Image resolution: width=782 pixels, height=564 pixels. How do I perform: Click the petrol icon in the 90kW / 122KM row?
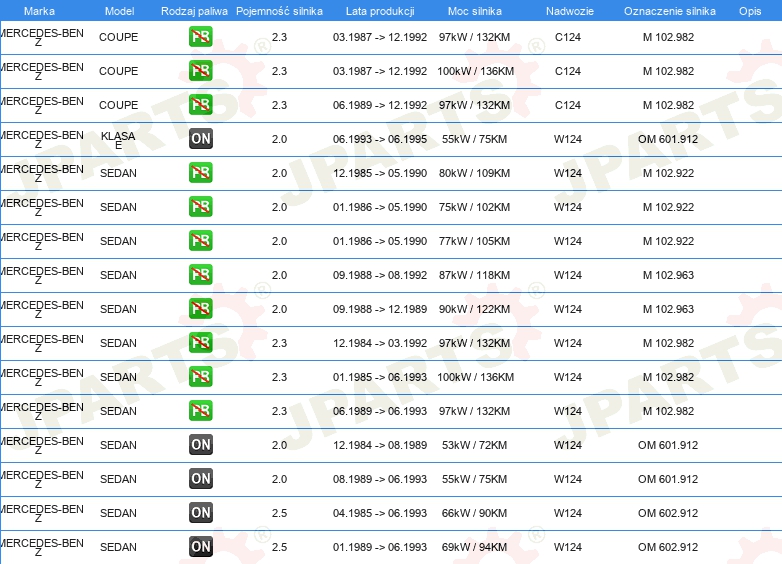coord(200,308)
